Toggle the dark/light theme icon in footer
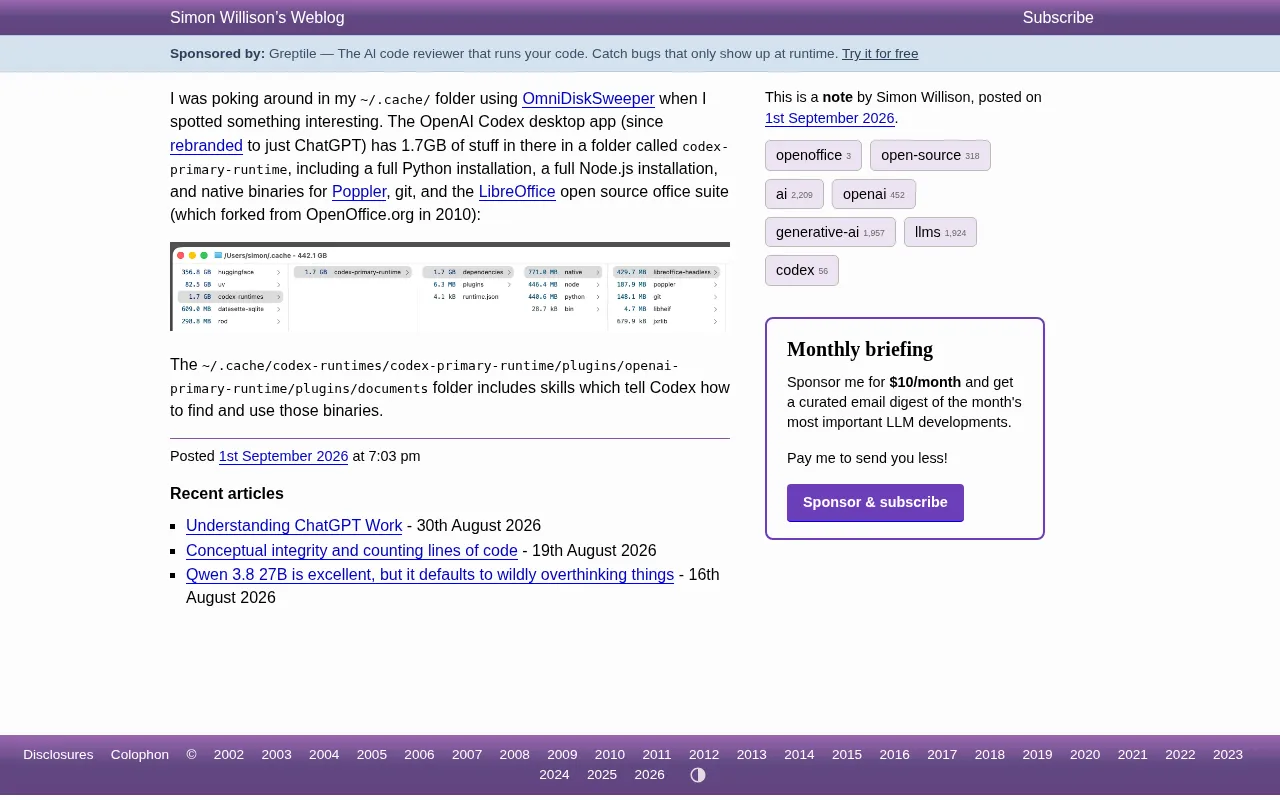Viewport: 1280px width, 800px height. point(698,775)
